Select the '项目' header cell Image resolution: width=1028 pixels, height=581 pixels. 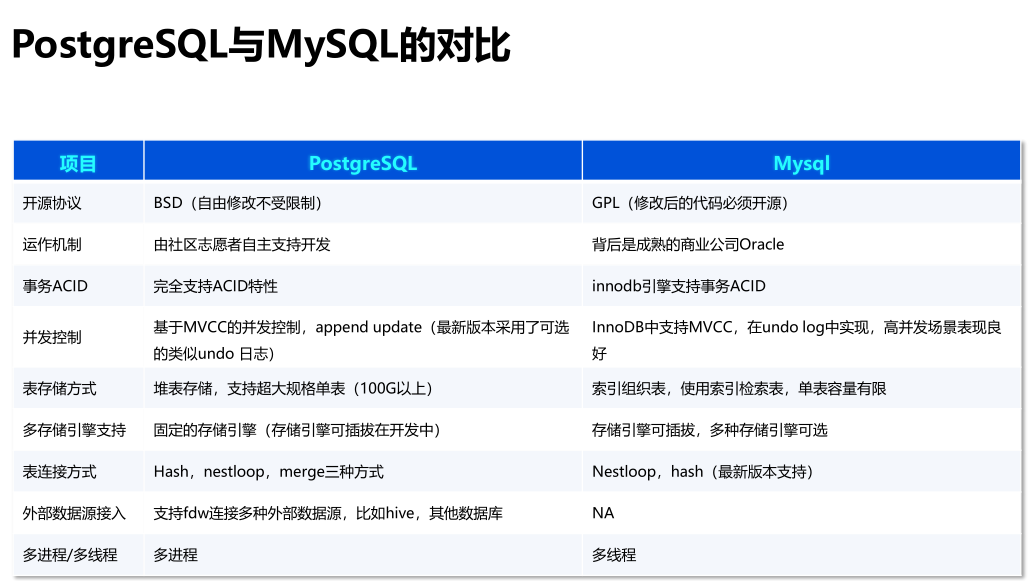pos(79,161)
